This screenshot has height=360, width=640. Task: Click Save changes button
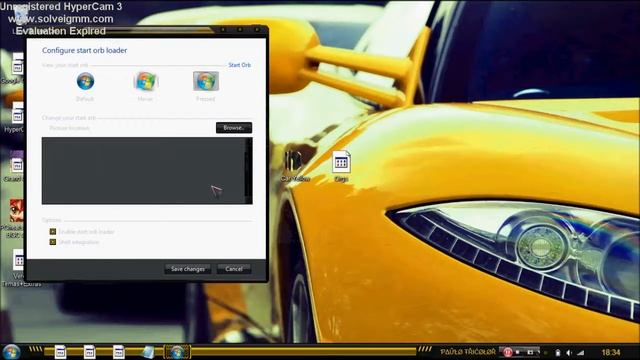[188, 269]
